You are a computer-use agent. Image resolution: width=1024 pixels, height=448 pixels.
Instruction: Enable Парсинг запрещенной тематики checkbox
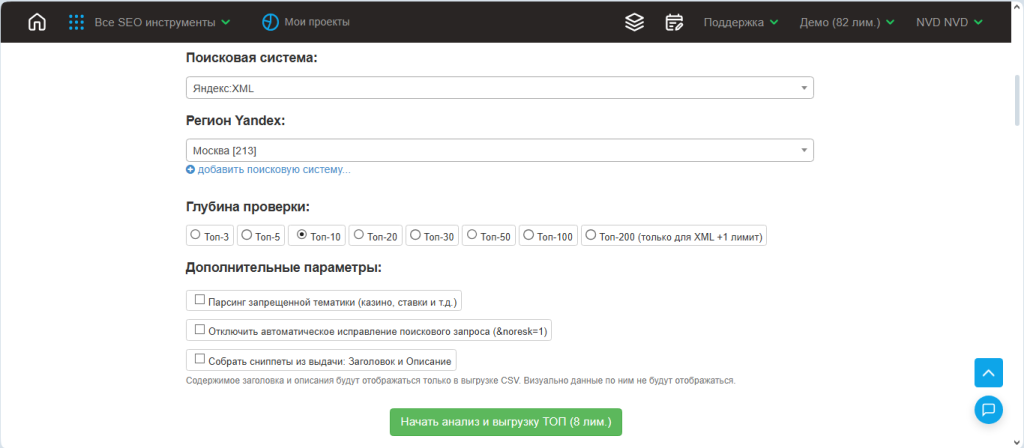tap(200, 300)
